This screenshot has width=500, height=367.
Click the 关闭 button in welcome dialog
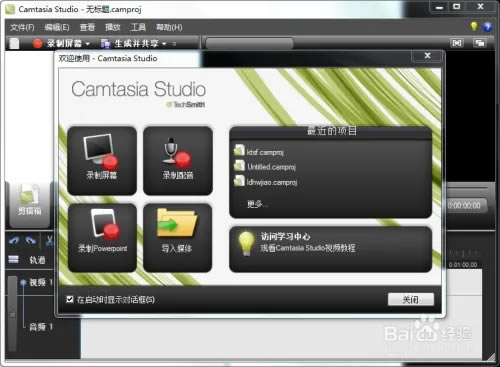coord(411,299)
